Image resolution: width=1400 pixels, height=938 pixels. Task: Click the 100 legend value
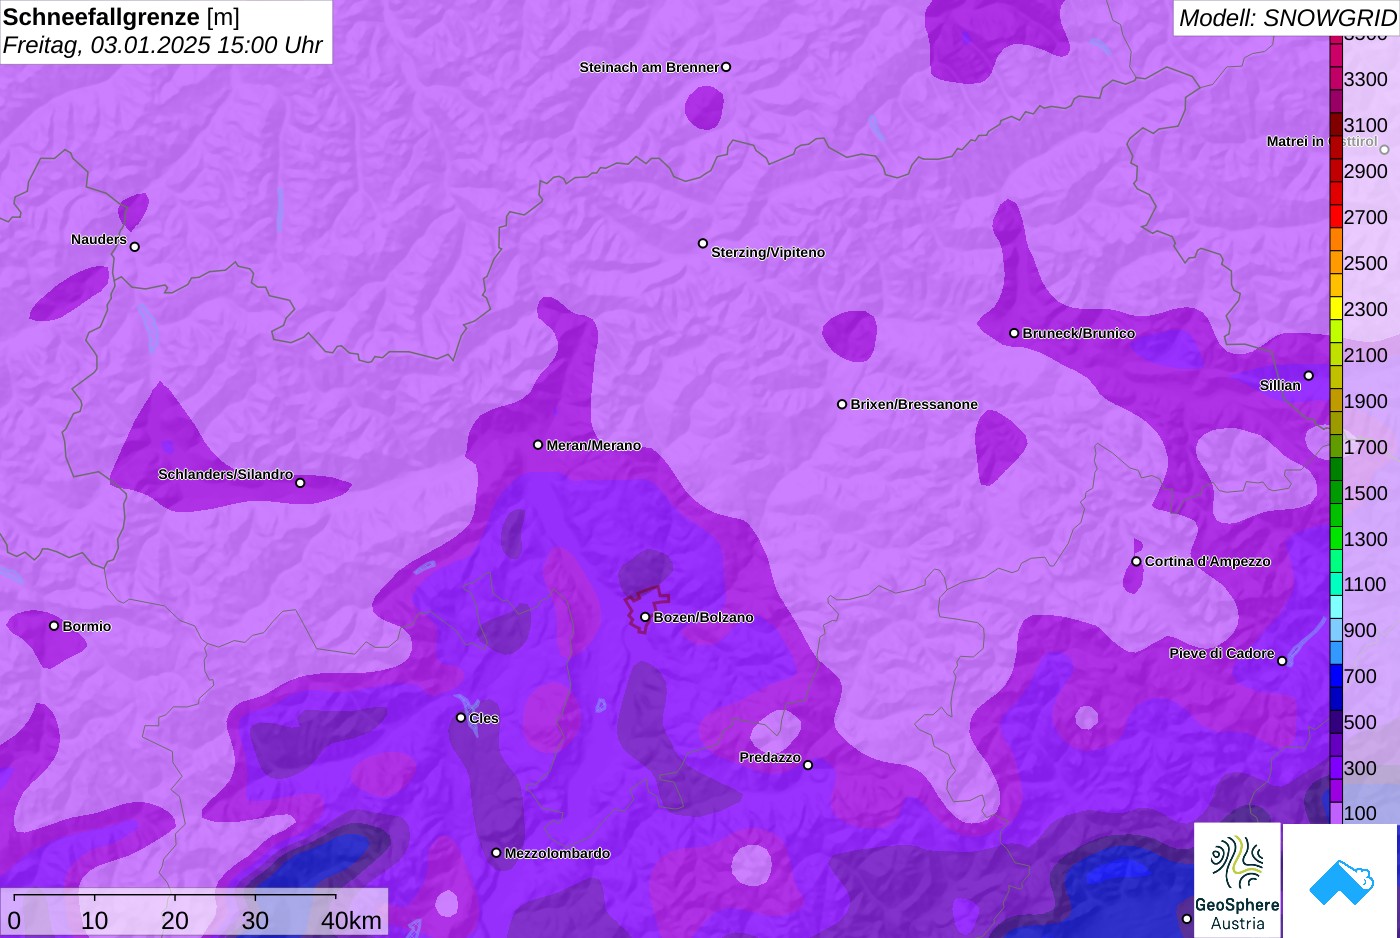(1360, 813)
